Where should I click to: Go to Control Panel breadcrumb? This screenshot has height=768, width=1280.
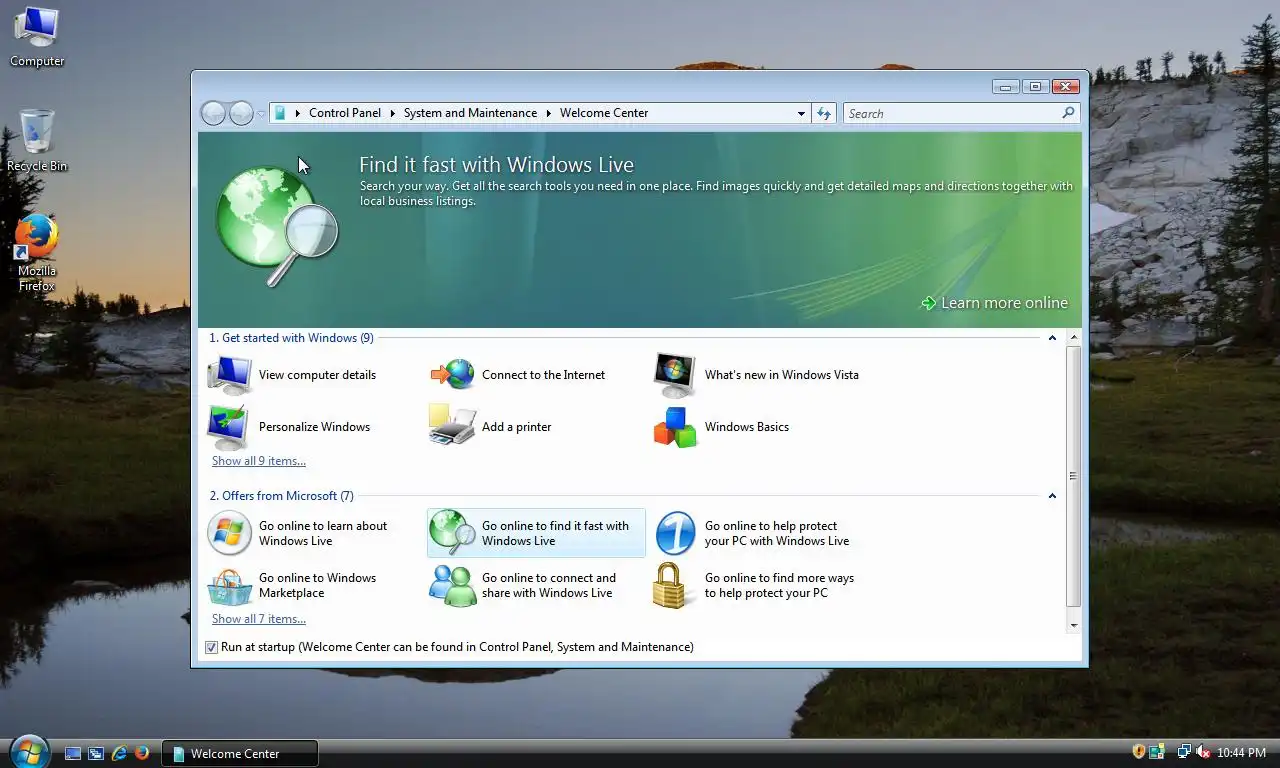pos(345,113)
